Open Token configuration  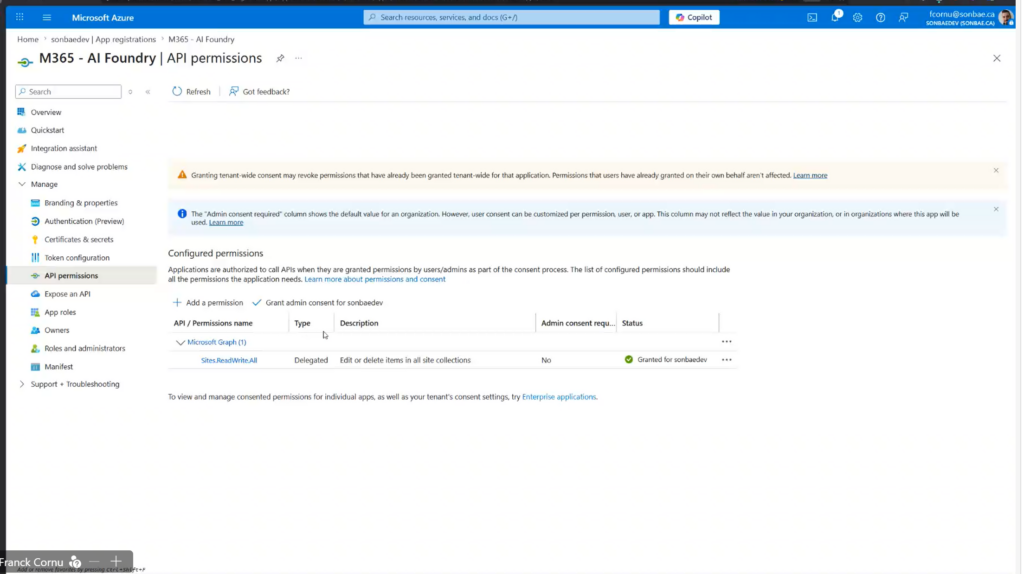point(76,258)
